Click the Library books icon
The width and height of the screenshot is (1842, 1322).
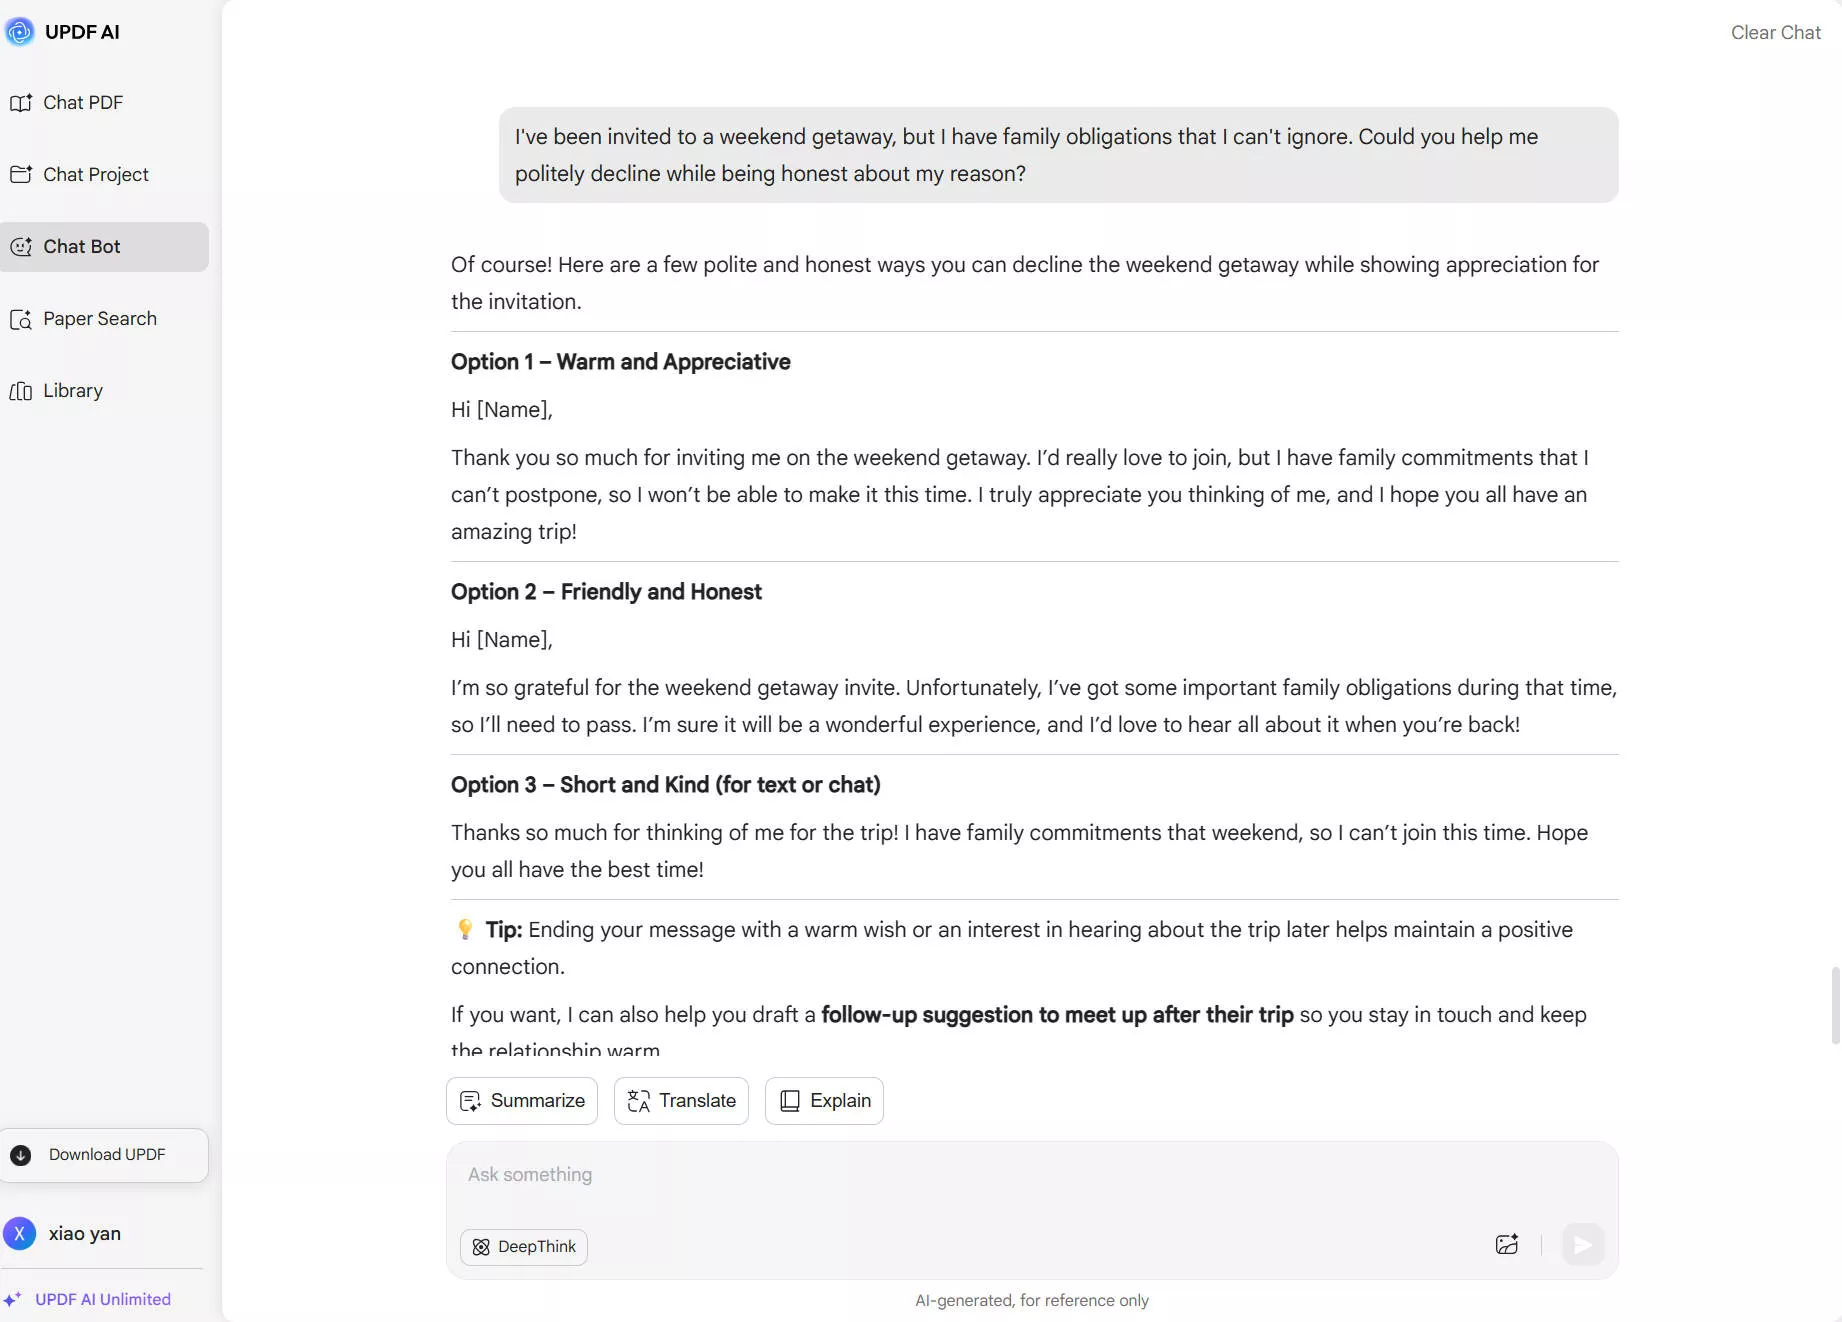(21, 391)
